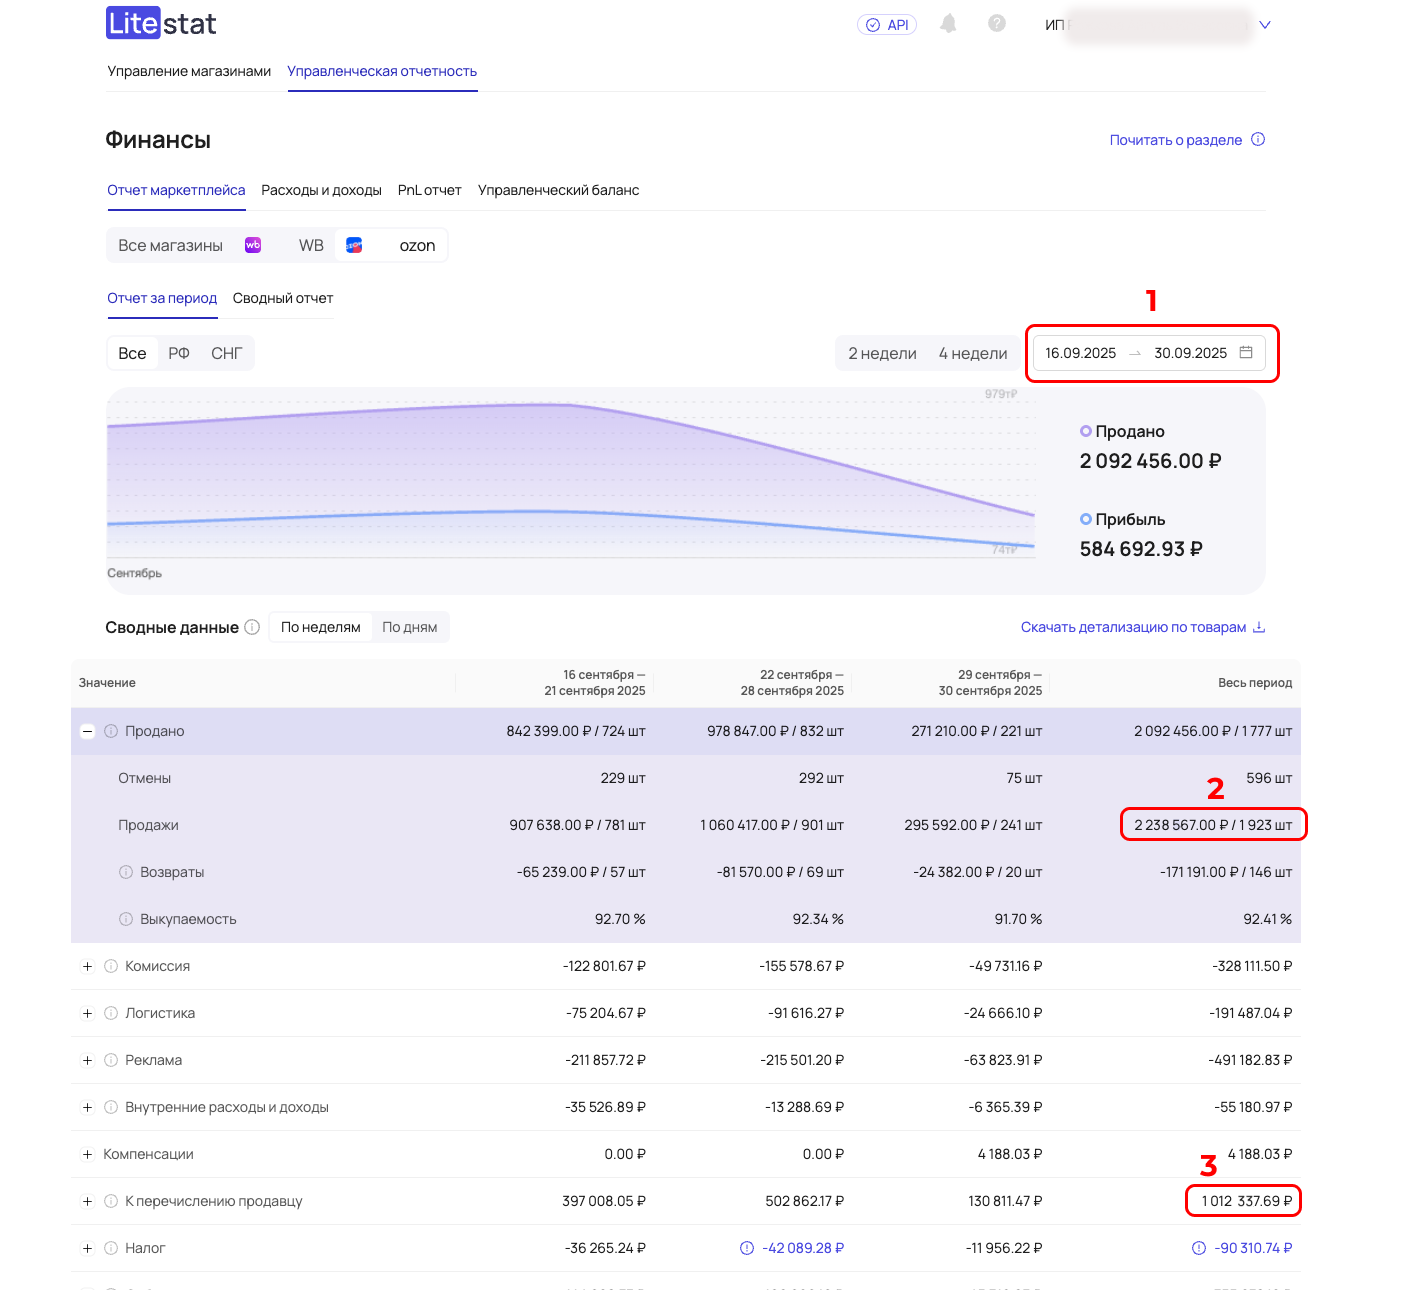Click the notifications bell icon

pyautogui.click(x=948, y=24)
